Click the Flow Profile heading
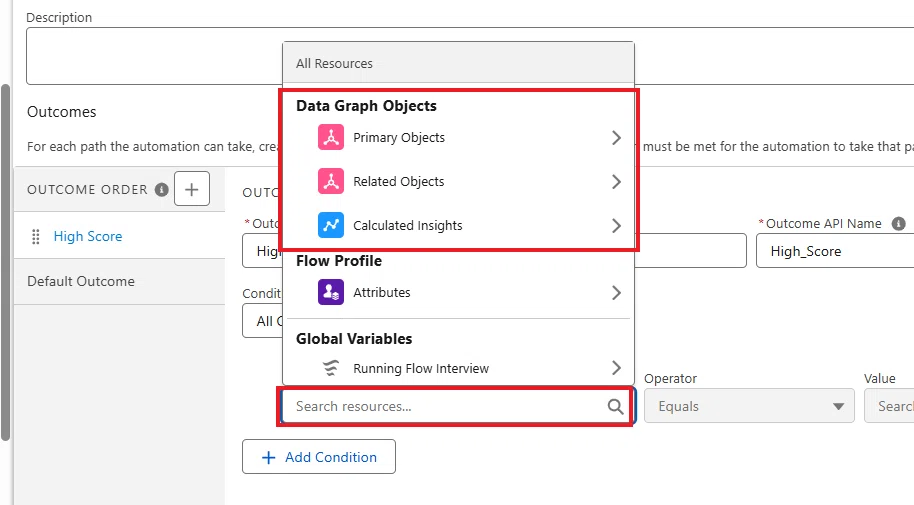Screen dimensions: 914x505 tap(339, 261)
